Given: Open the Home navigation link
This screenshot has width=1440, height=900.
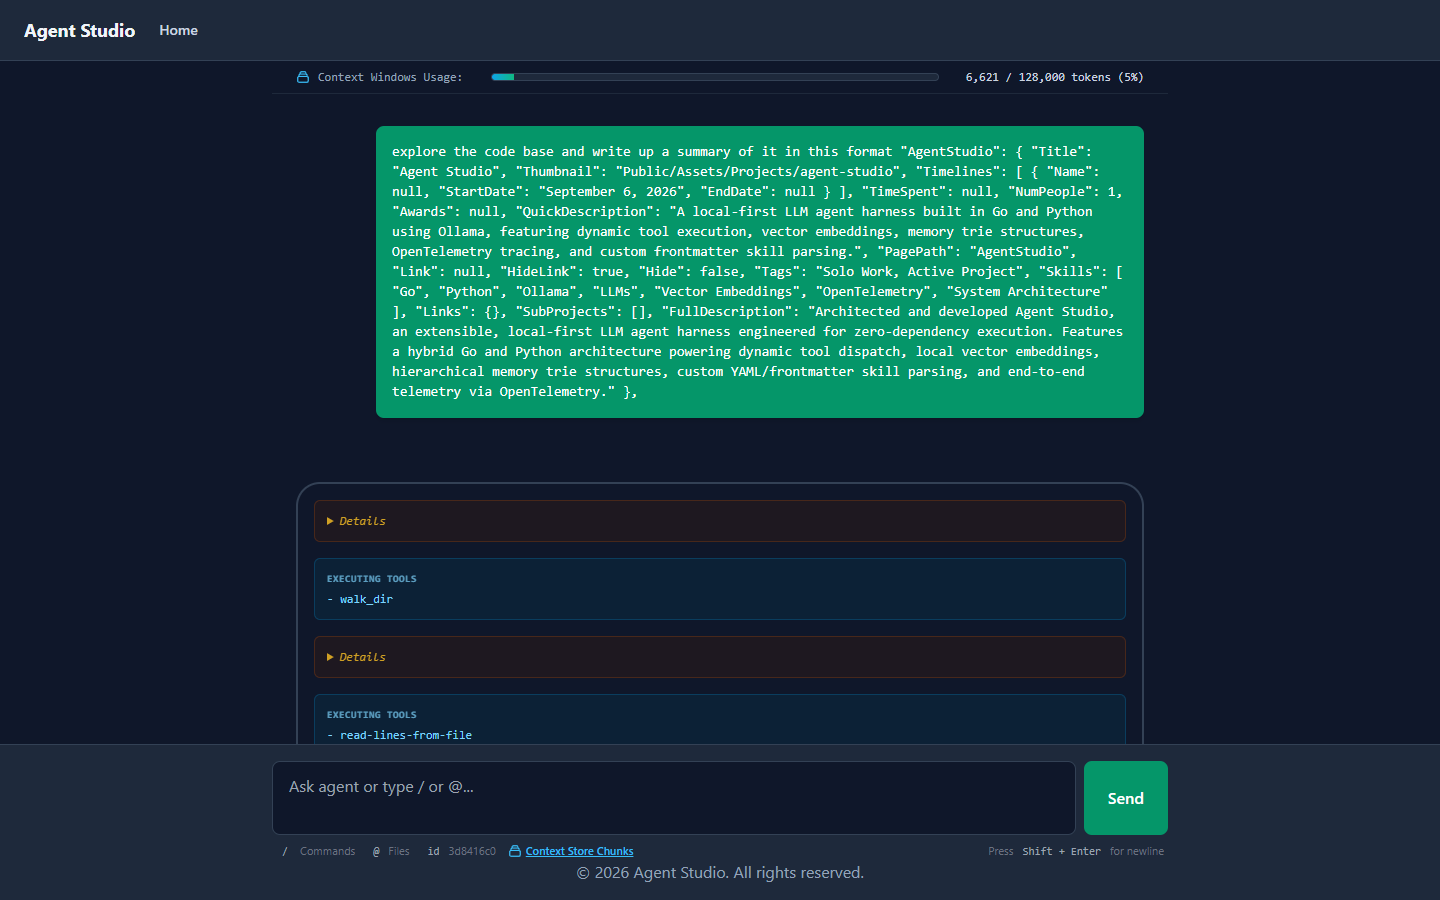Looking at the screenshot, I should [x=178, y=31].
